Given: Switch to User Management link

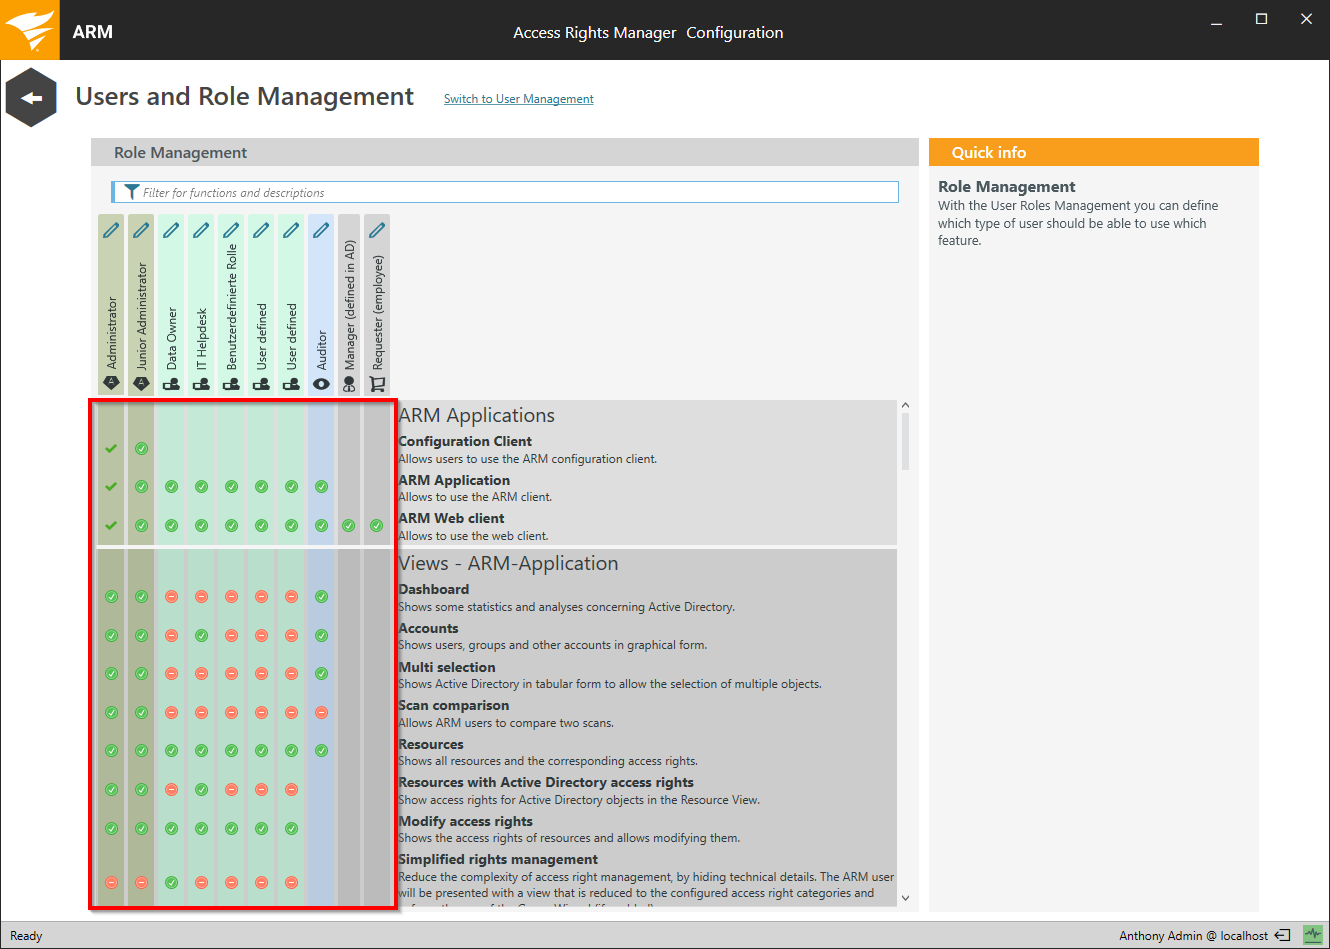Looking at the screenshot, I should (518, 99).
